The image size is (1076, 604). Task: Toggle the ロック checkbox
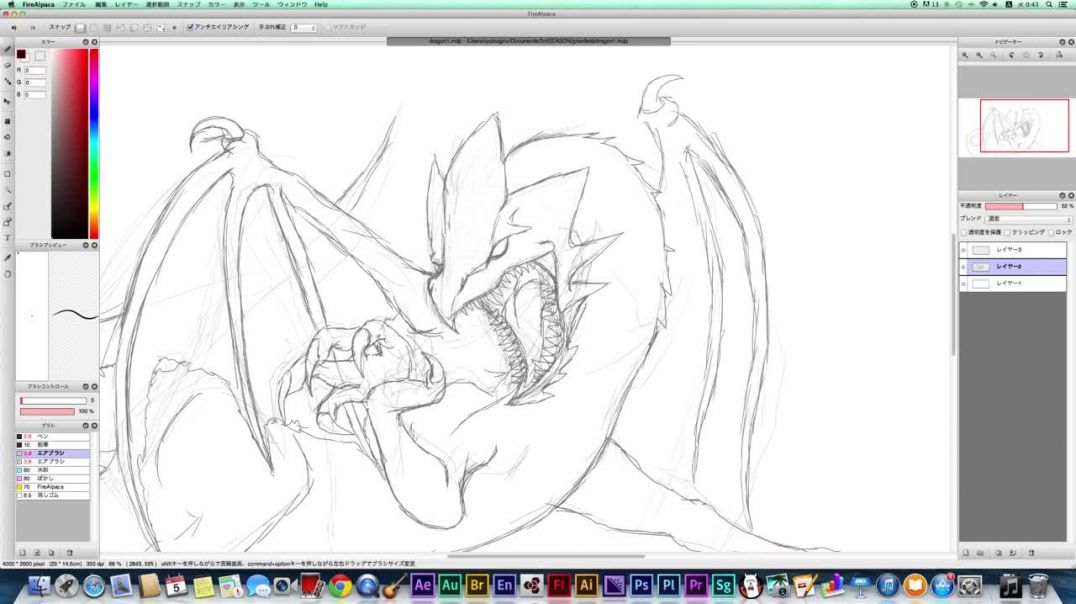click(1051, 233)
